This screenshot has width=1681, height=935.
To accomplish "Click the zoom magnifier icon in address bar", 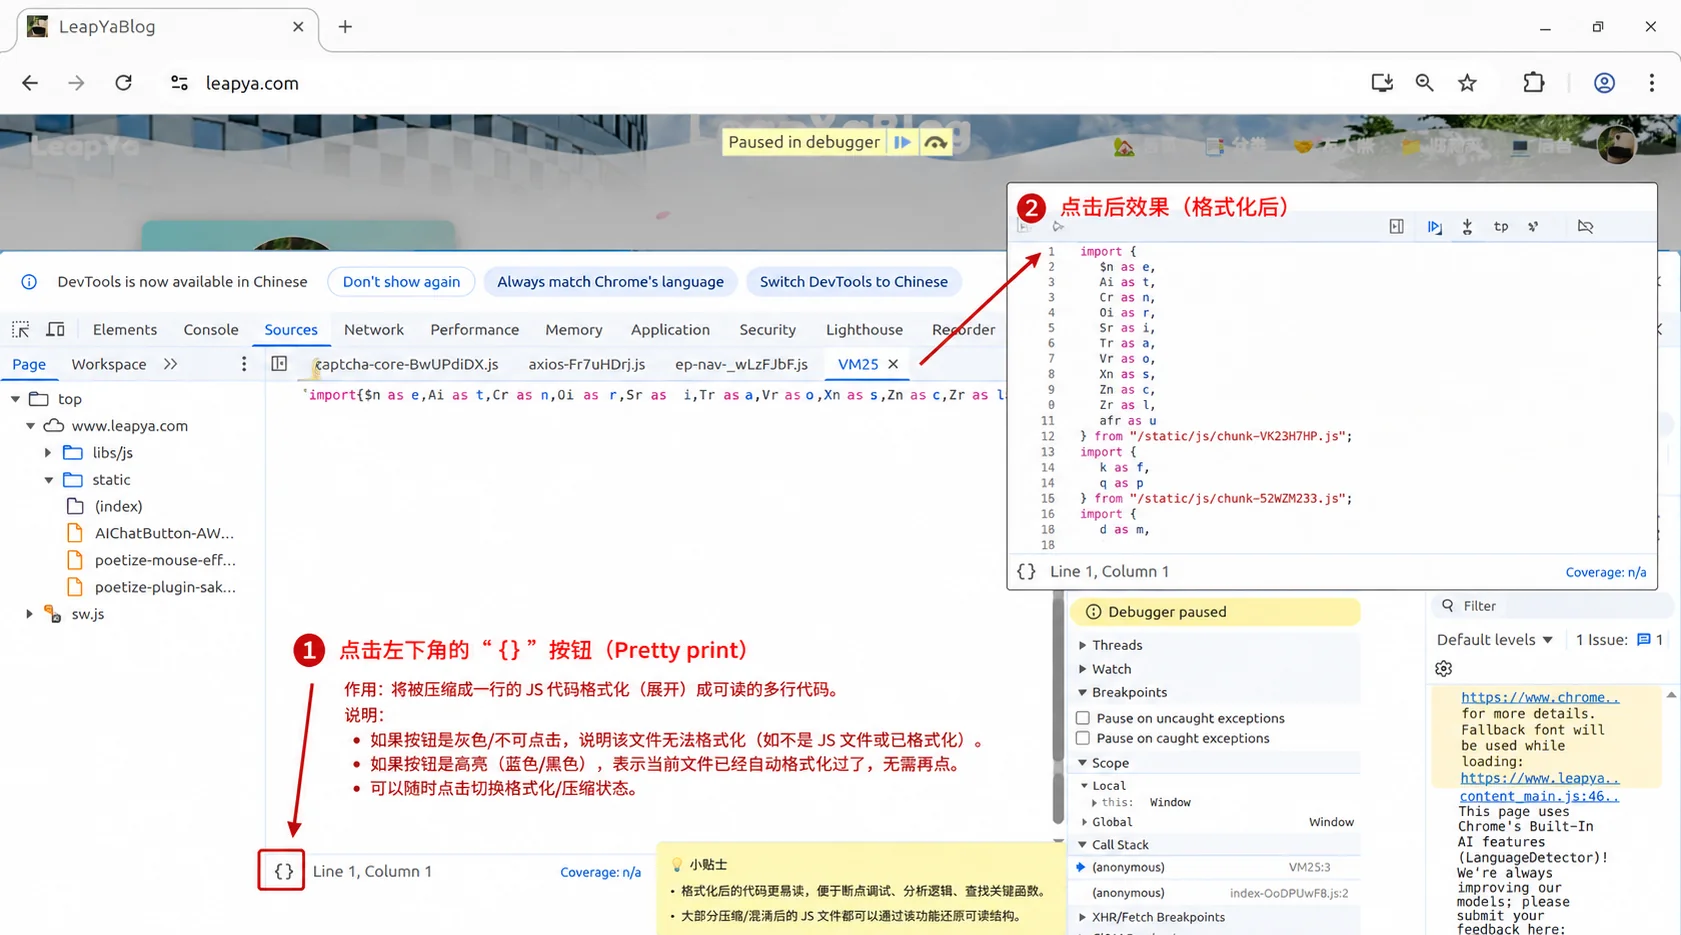I will coord(1425,83).
